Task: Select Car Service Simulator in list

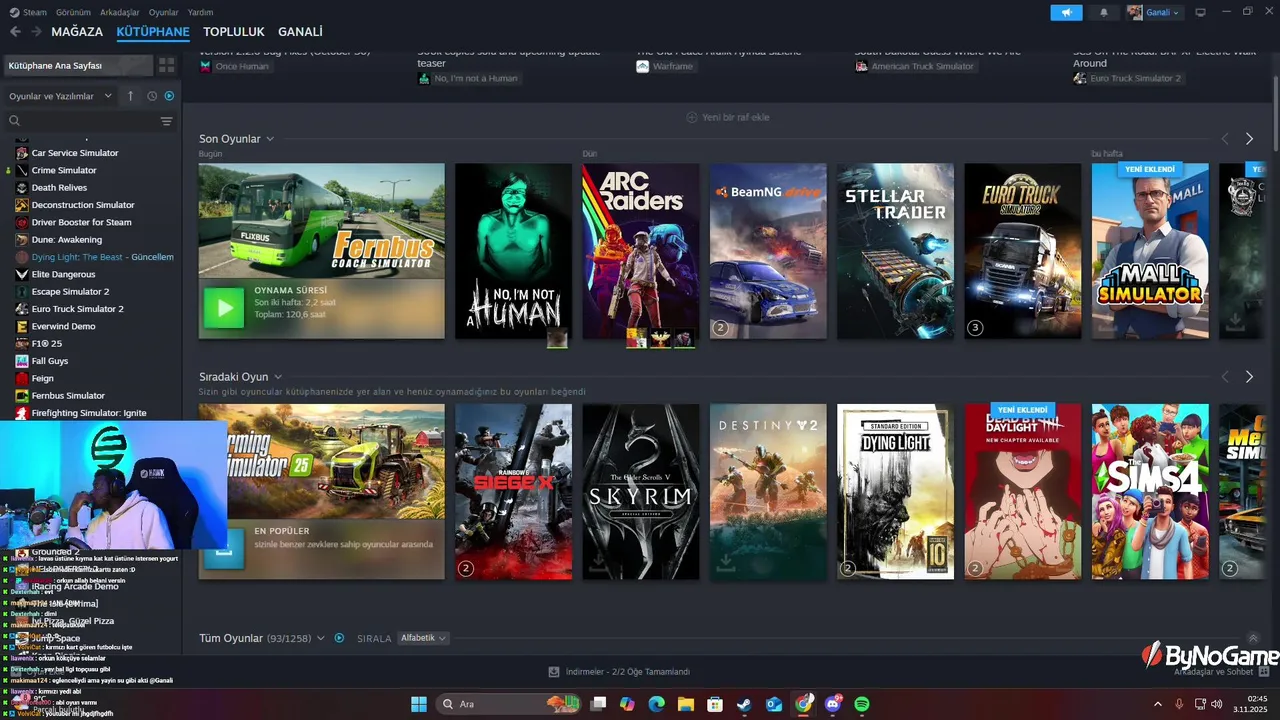Action: pos(75,153)
